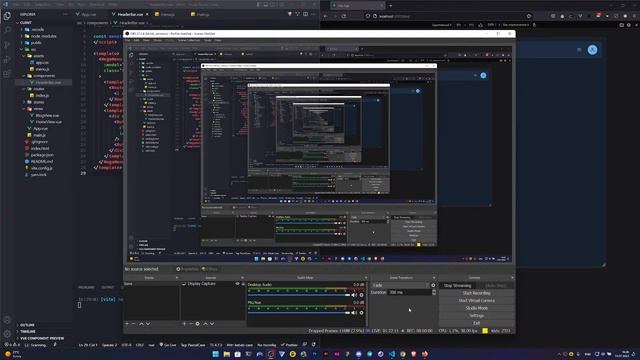Screen dimensions: 640x360
Task: Select the Display Capture source row
Action: [213, 284]
